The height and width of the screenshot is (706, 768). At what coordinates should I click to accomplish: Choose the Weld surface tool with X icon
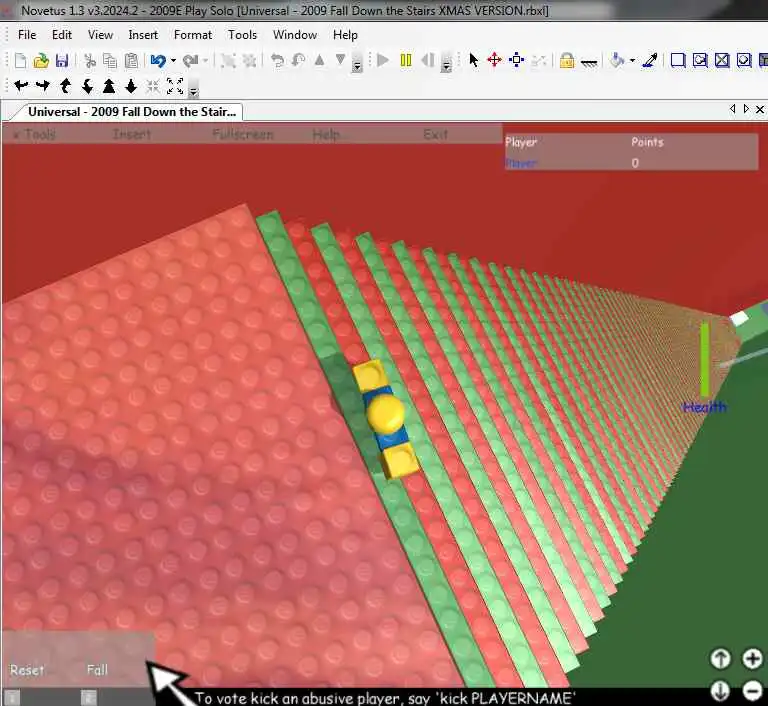(722, 60)
